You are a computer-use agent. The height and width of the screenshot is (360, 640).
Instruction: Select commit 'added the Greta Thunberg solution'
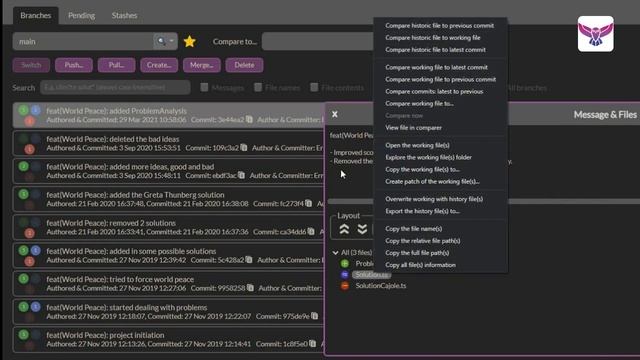[169, 199]
